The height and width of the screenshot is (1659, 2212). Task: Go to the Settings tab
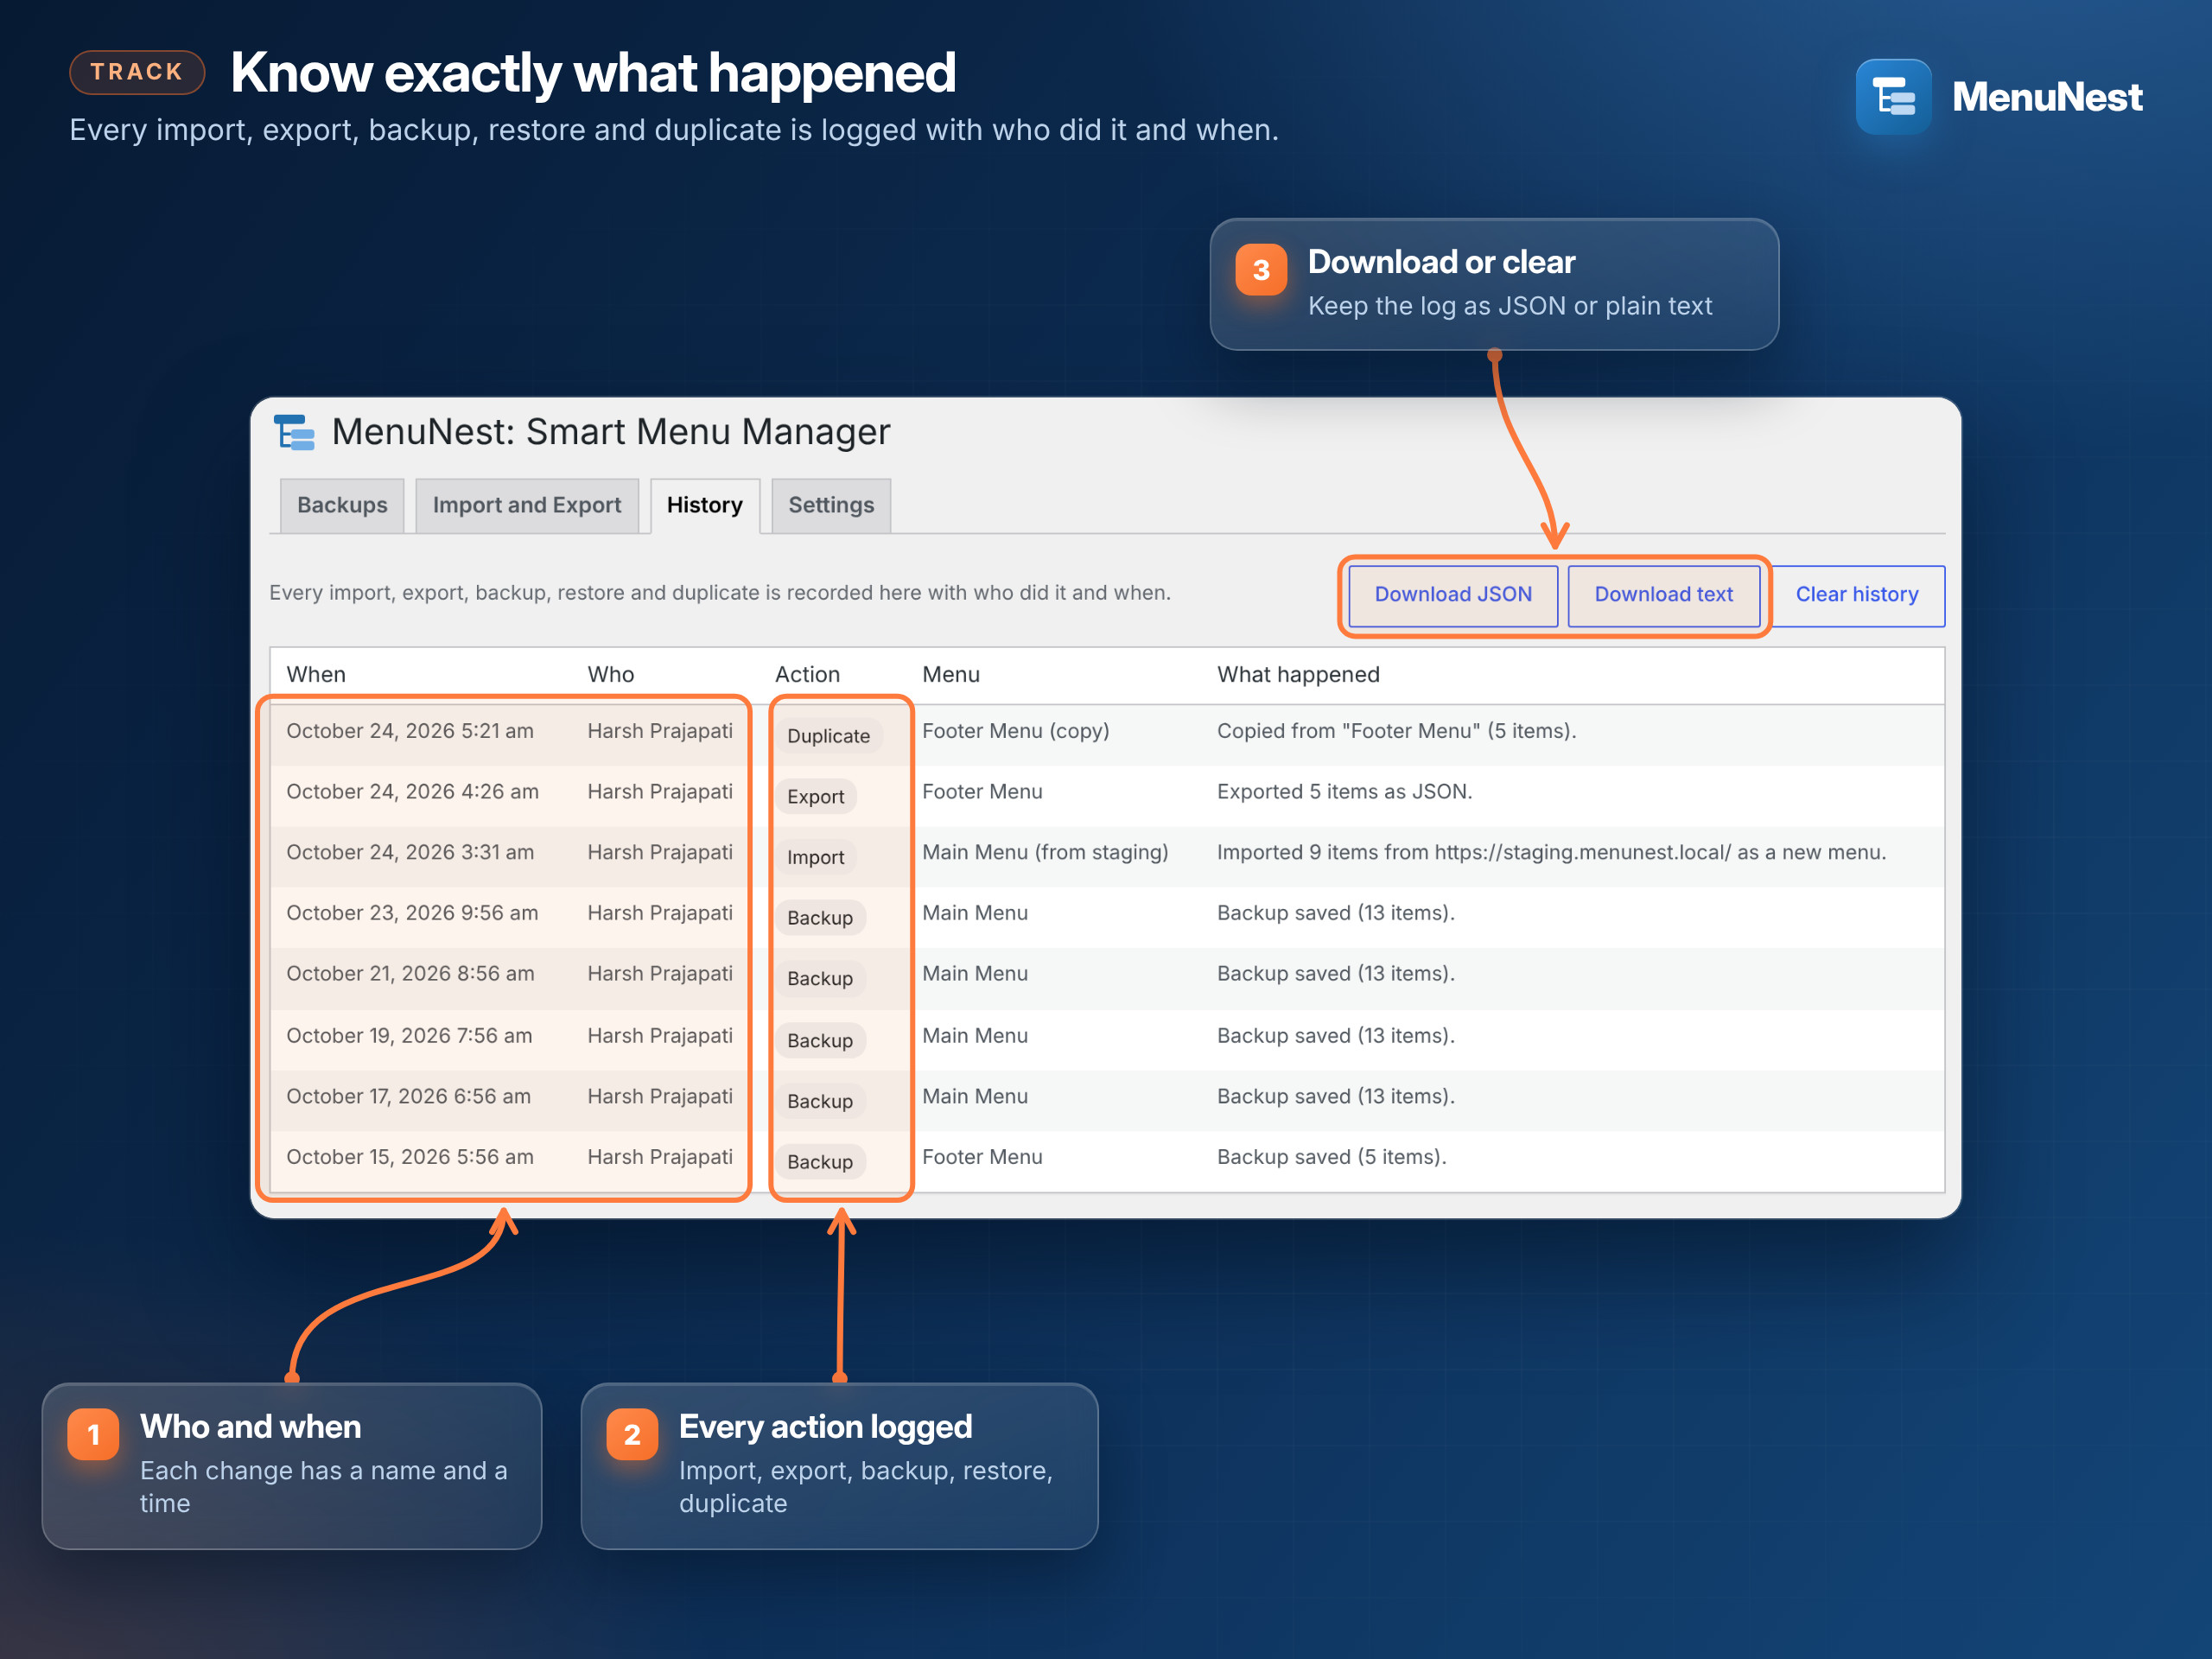click(x=831, y=505)
